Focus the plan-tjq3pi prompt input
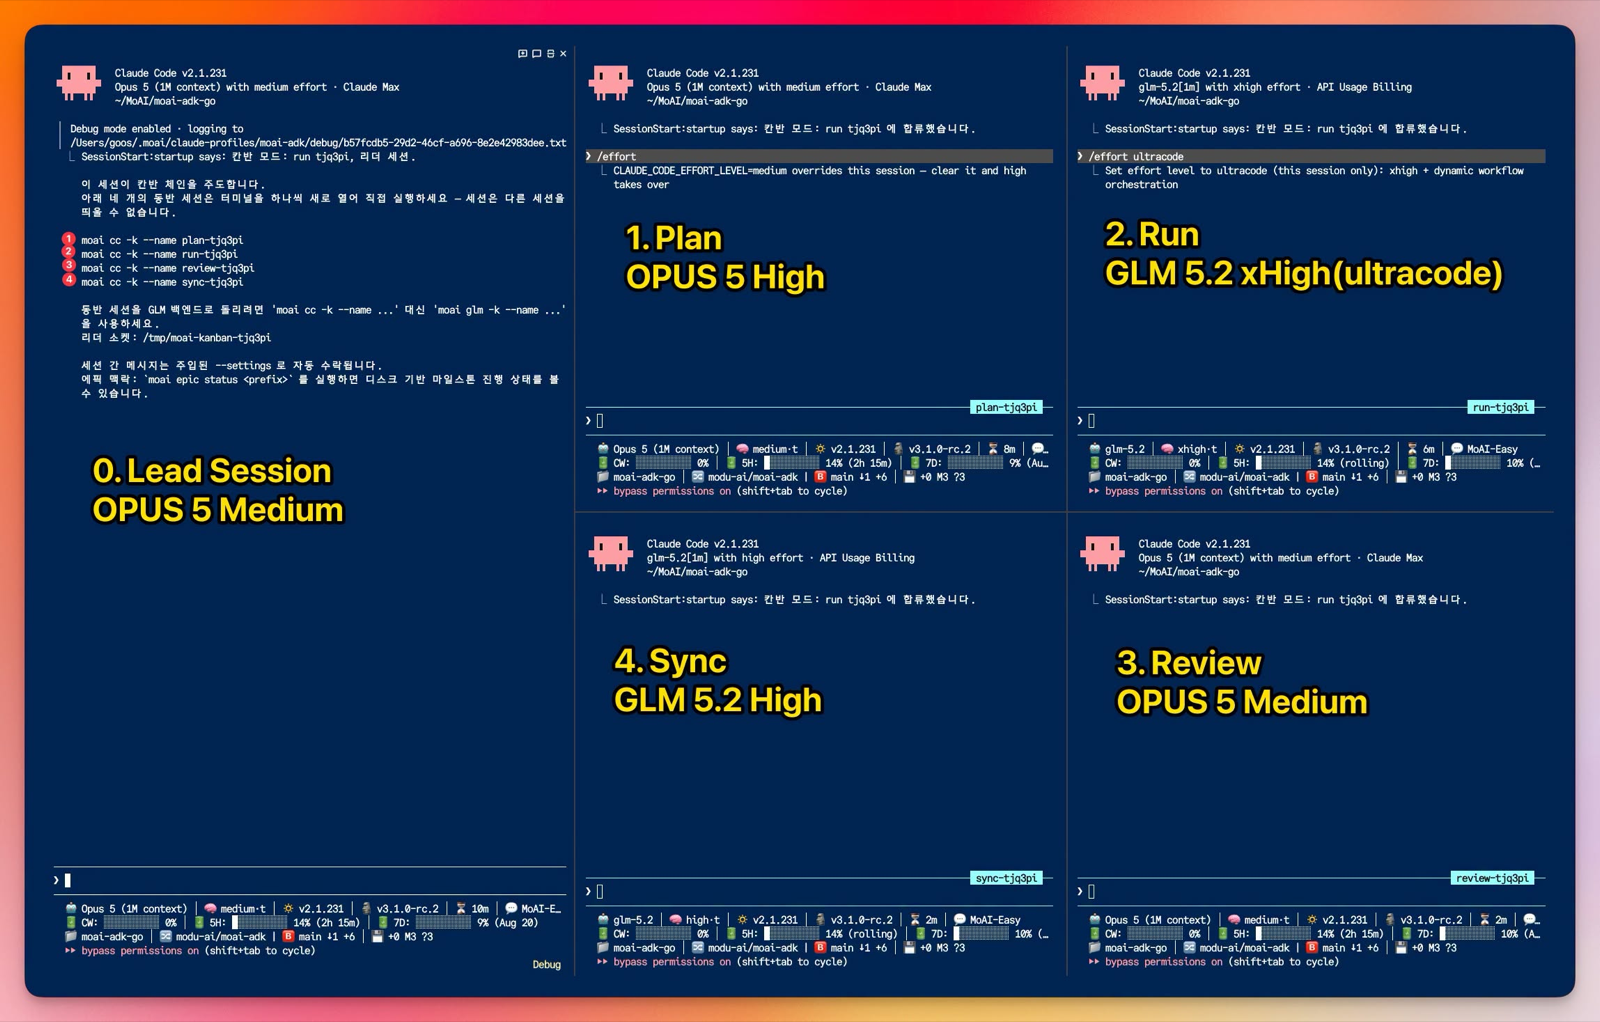Image resolution: width=1600 pixels, height=1022 pixels. [x=820, y=421]
